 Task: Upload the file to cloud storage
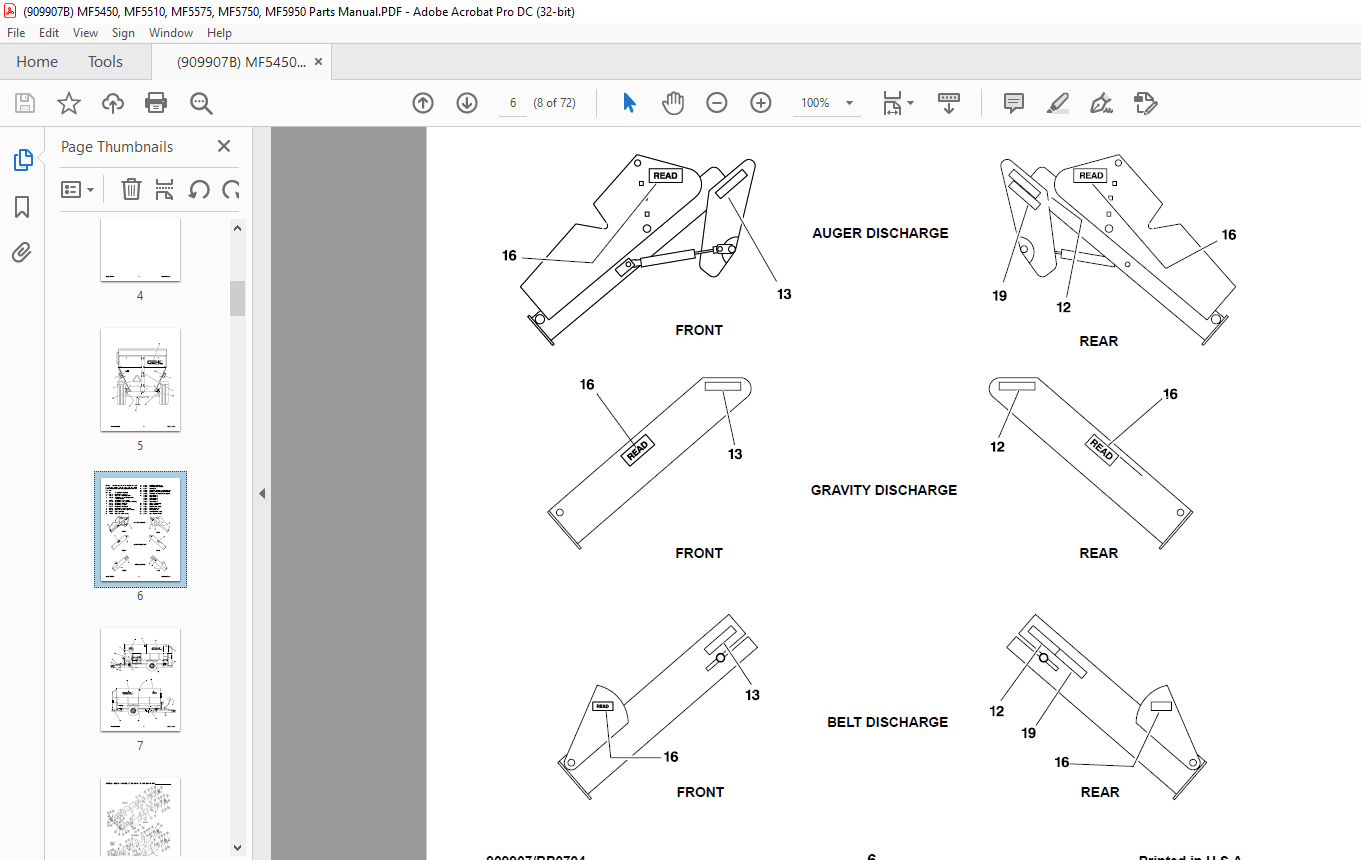pyautogui.click(x=113, y=103)
